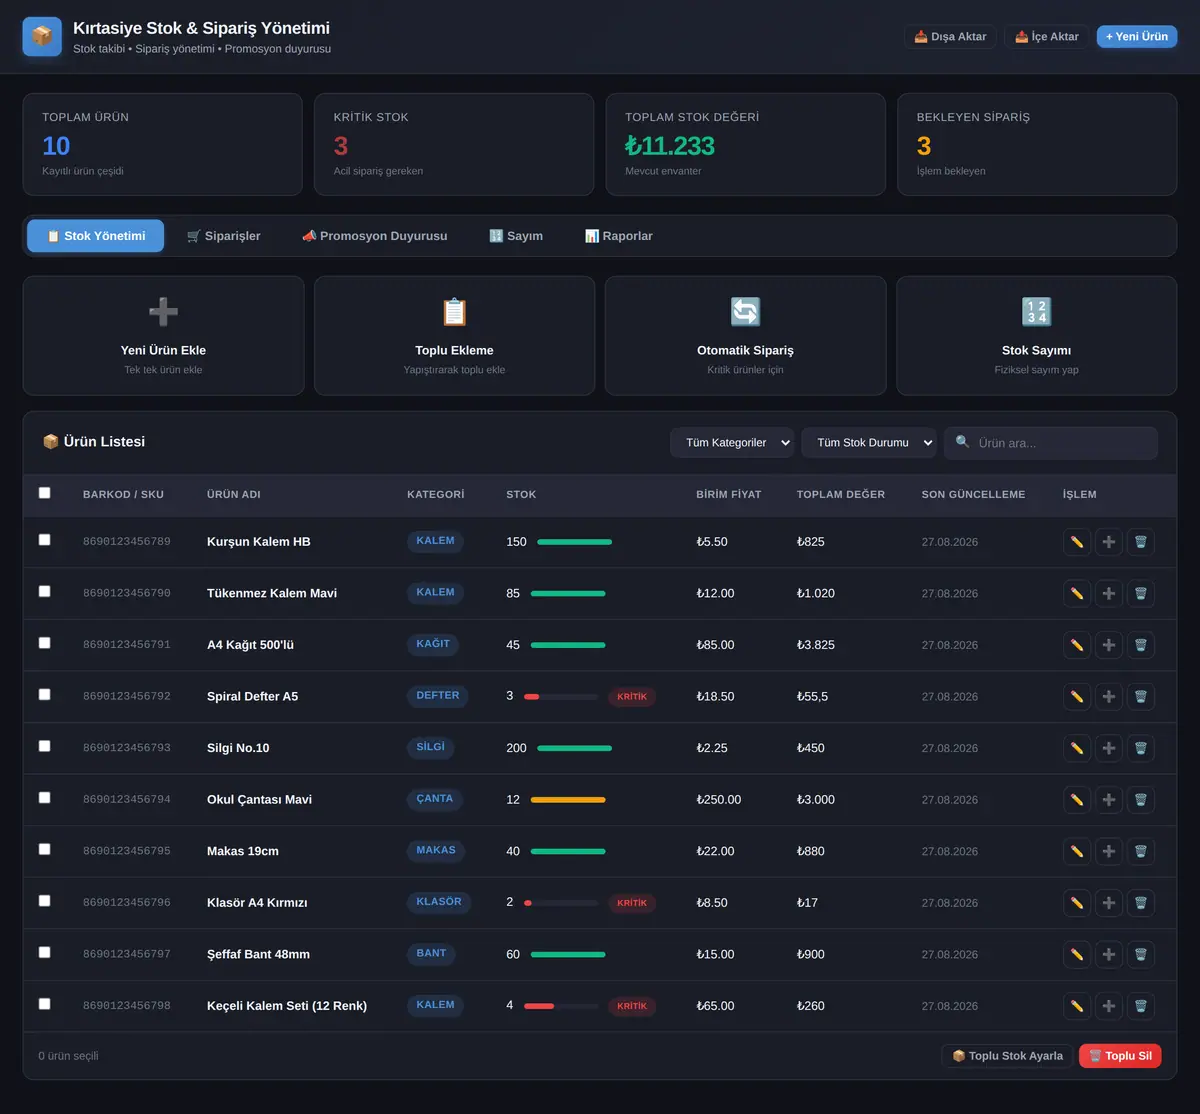Delete Keçeli Kalem Seti with its trash icon
The image size is (1200, 1114).
(1140, 1006)
